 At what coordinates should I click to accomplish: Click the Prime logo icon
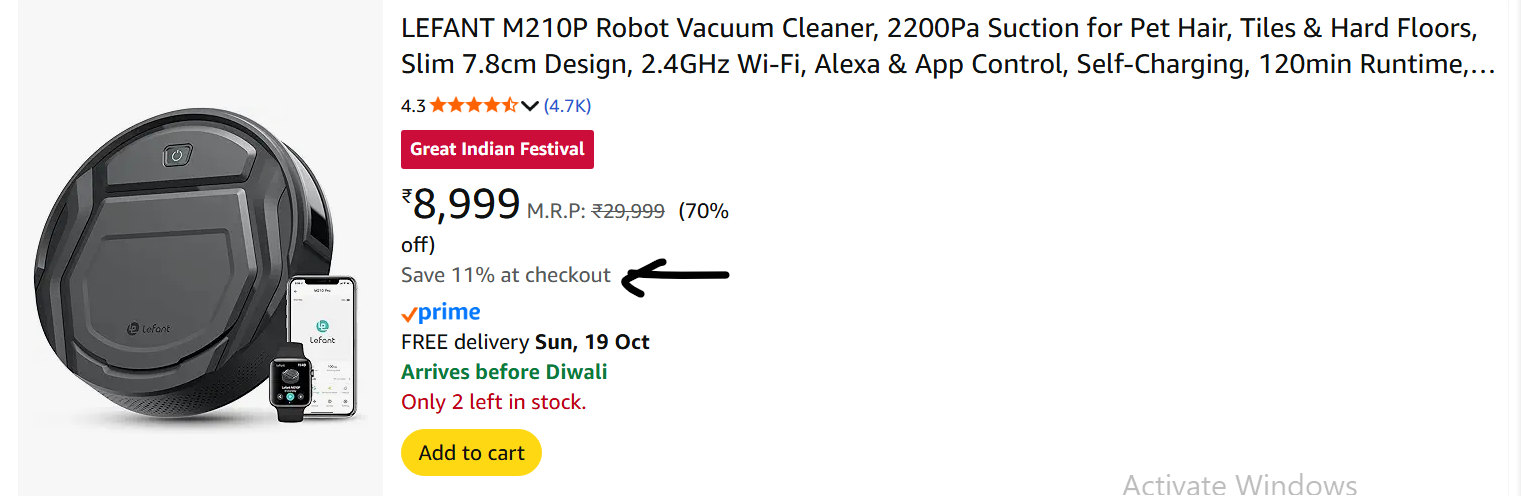pos(449,312)
